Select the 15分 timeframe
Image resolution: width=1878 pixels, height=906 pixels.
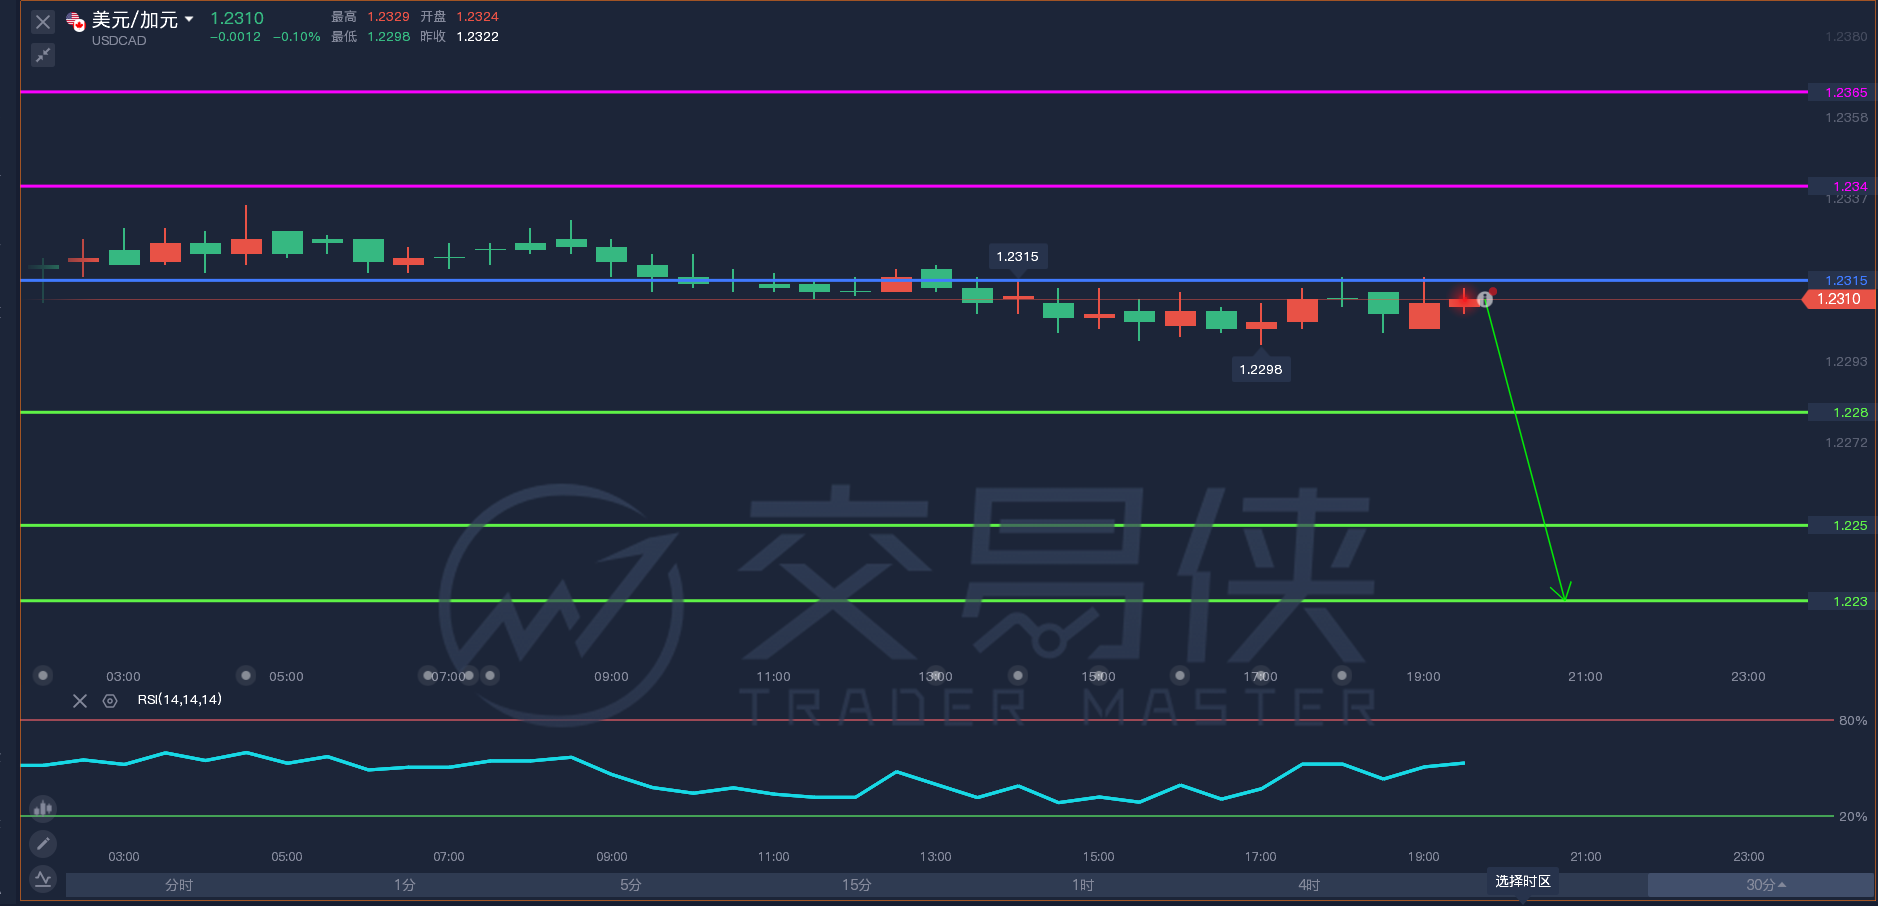856,885
